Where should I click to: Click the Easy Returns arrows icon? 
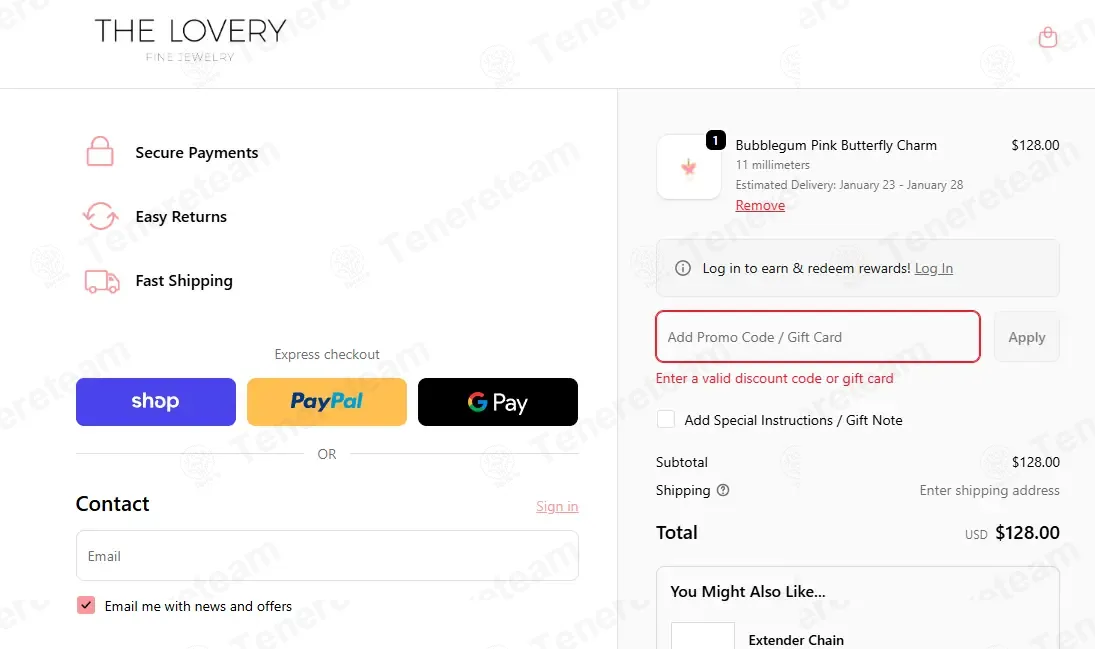[x=101, y=216]
